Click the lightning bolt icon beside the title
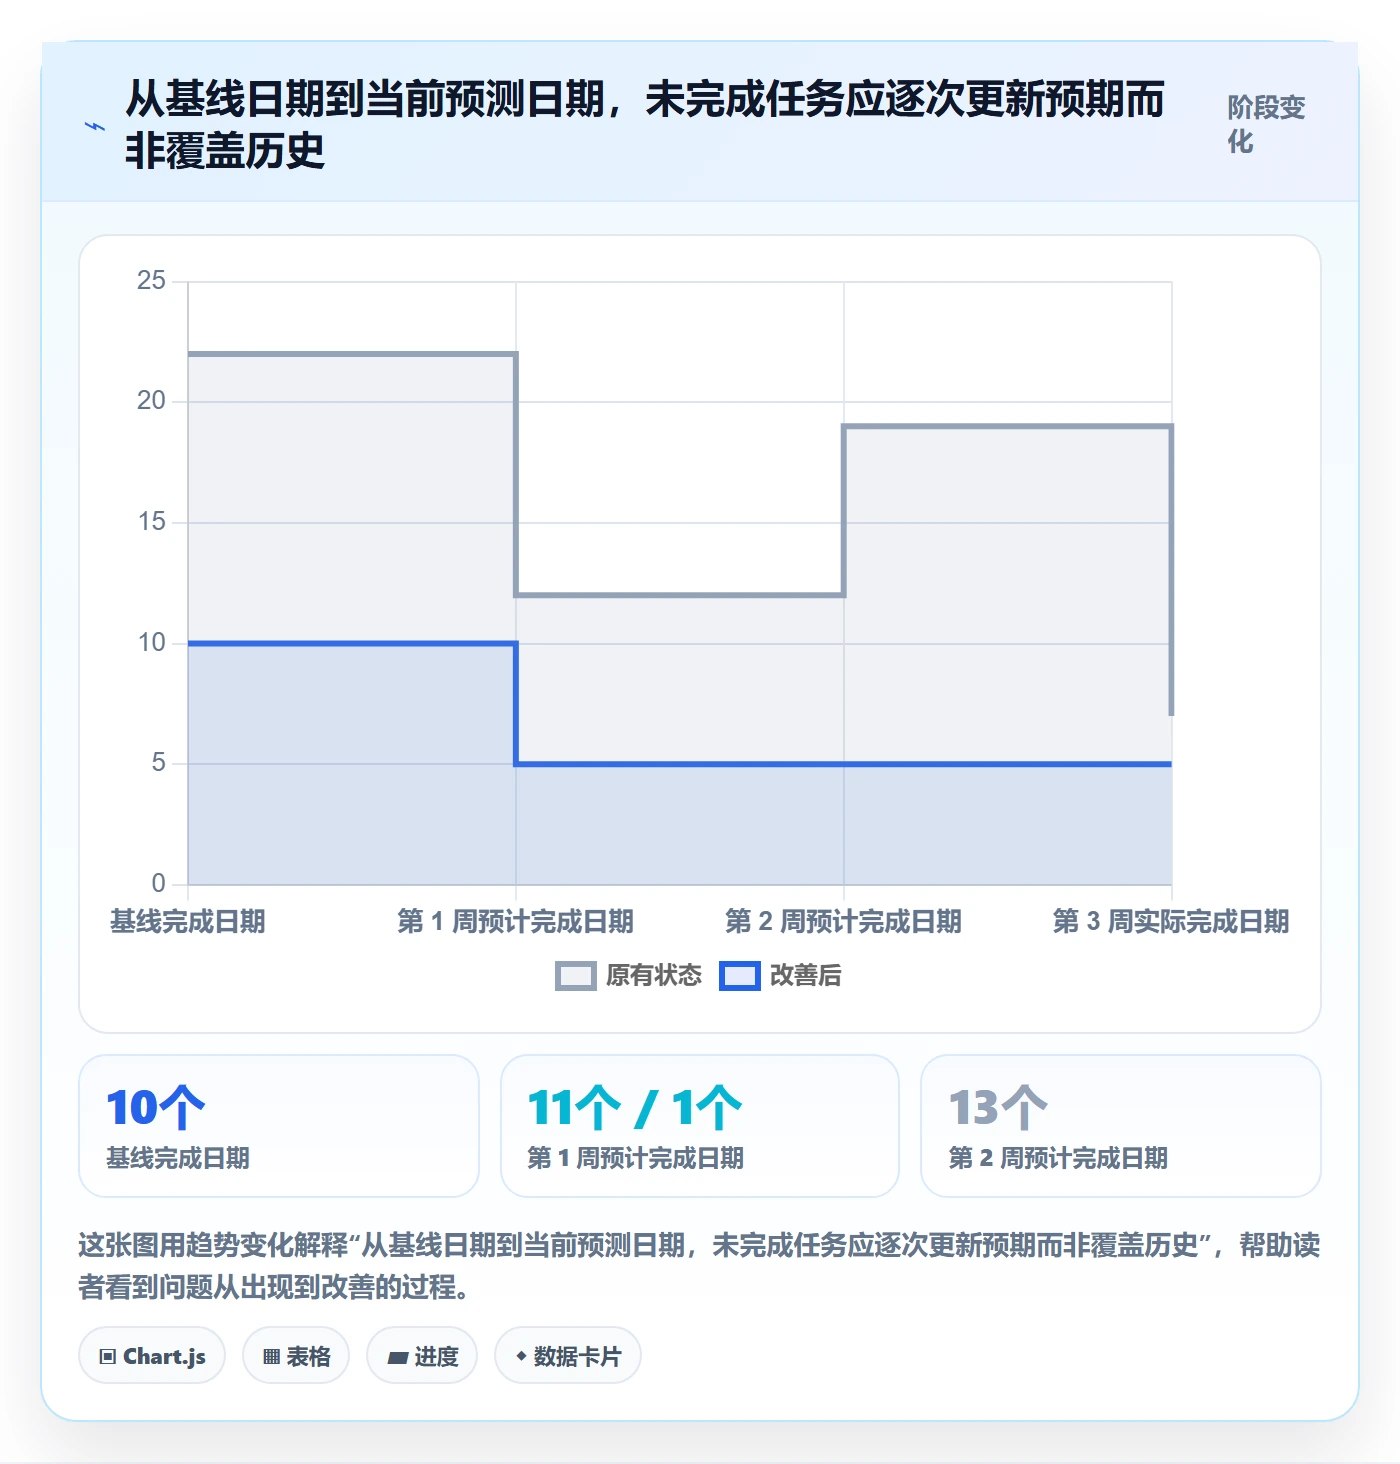This screenshot has height=1464, width=1400. [x=95, y=126]
